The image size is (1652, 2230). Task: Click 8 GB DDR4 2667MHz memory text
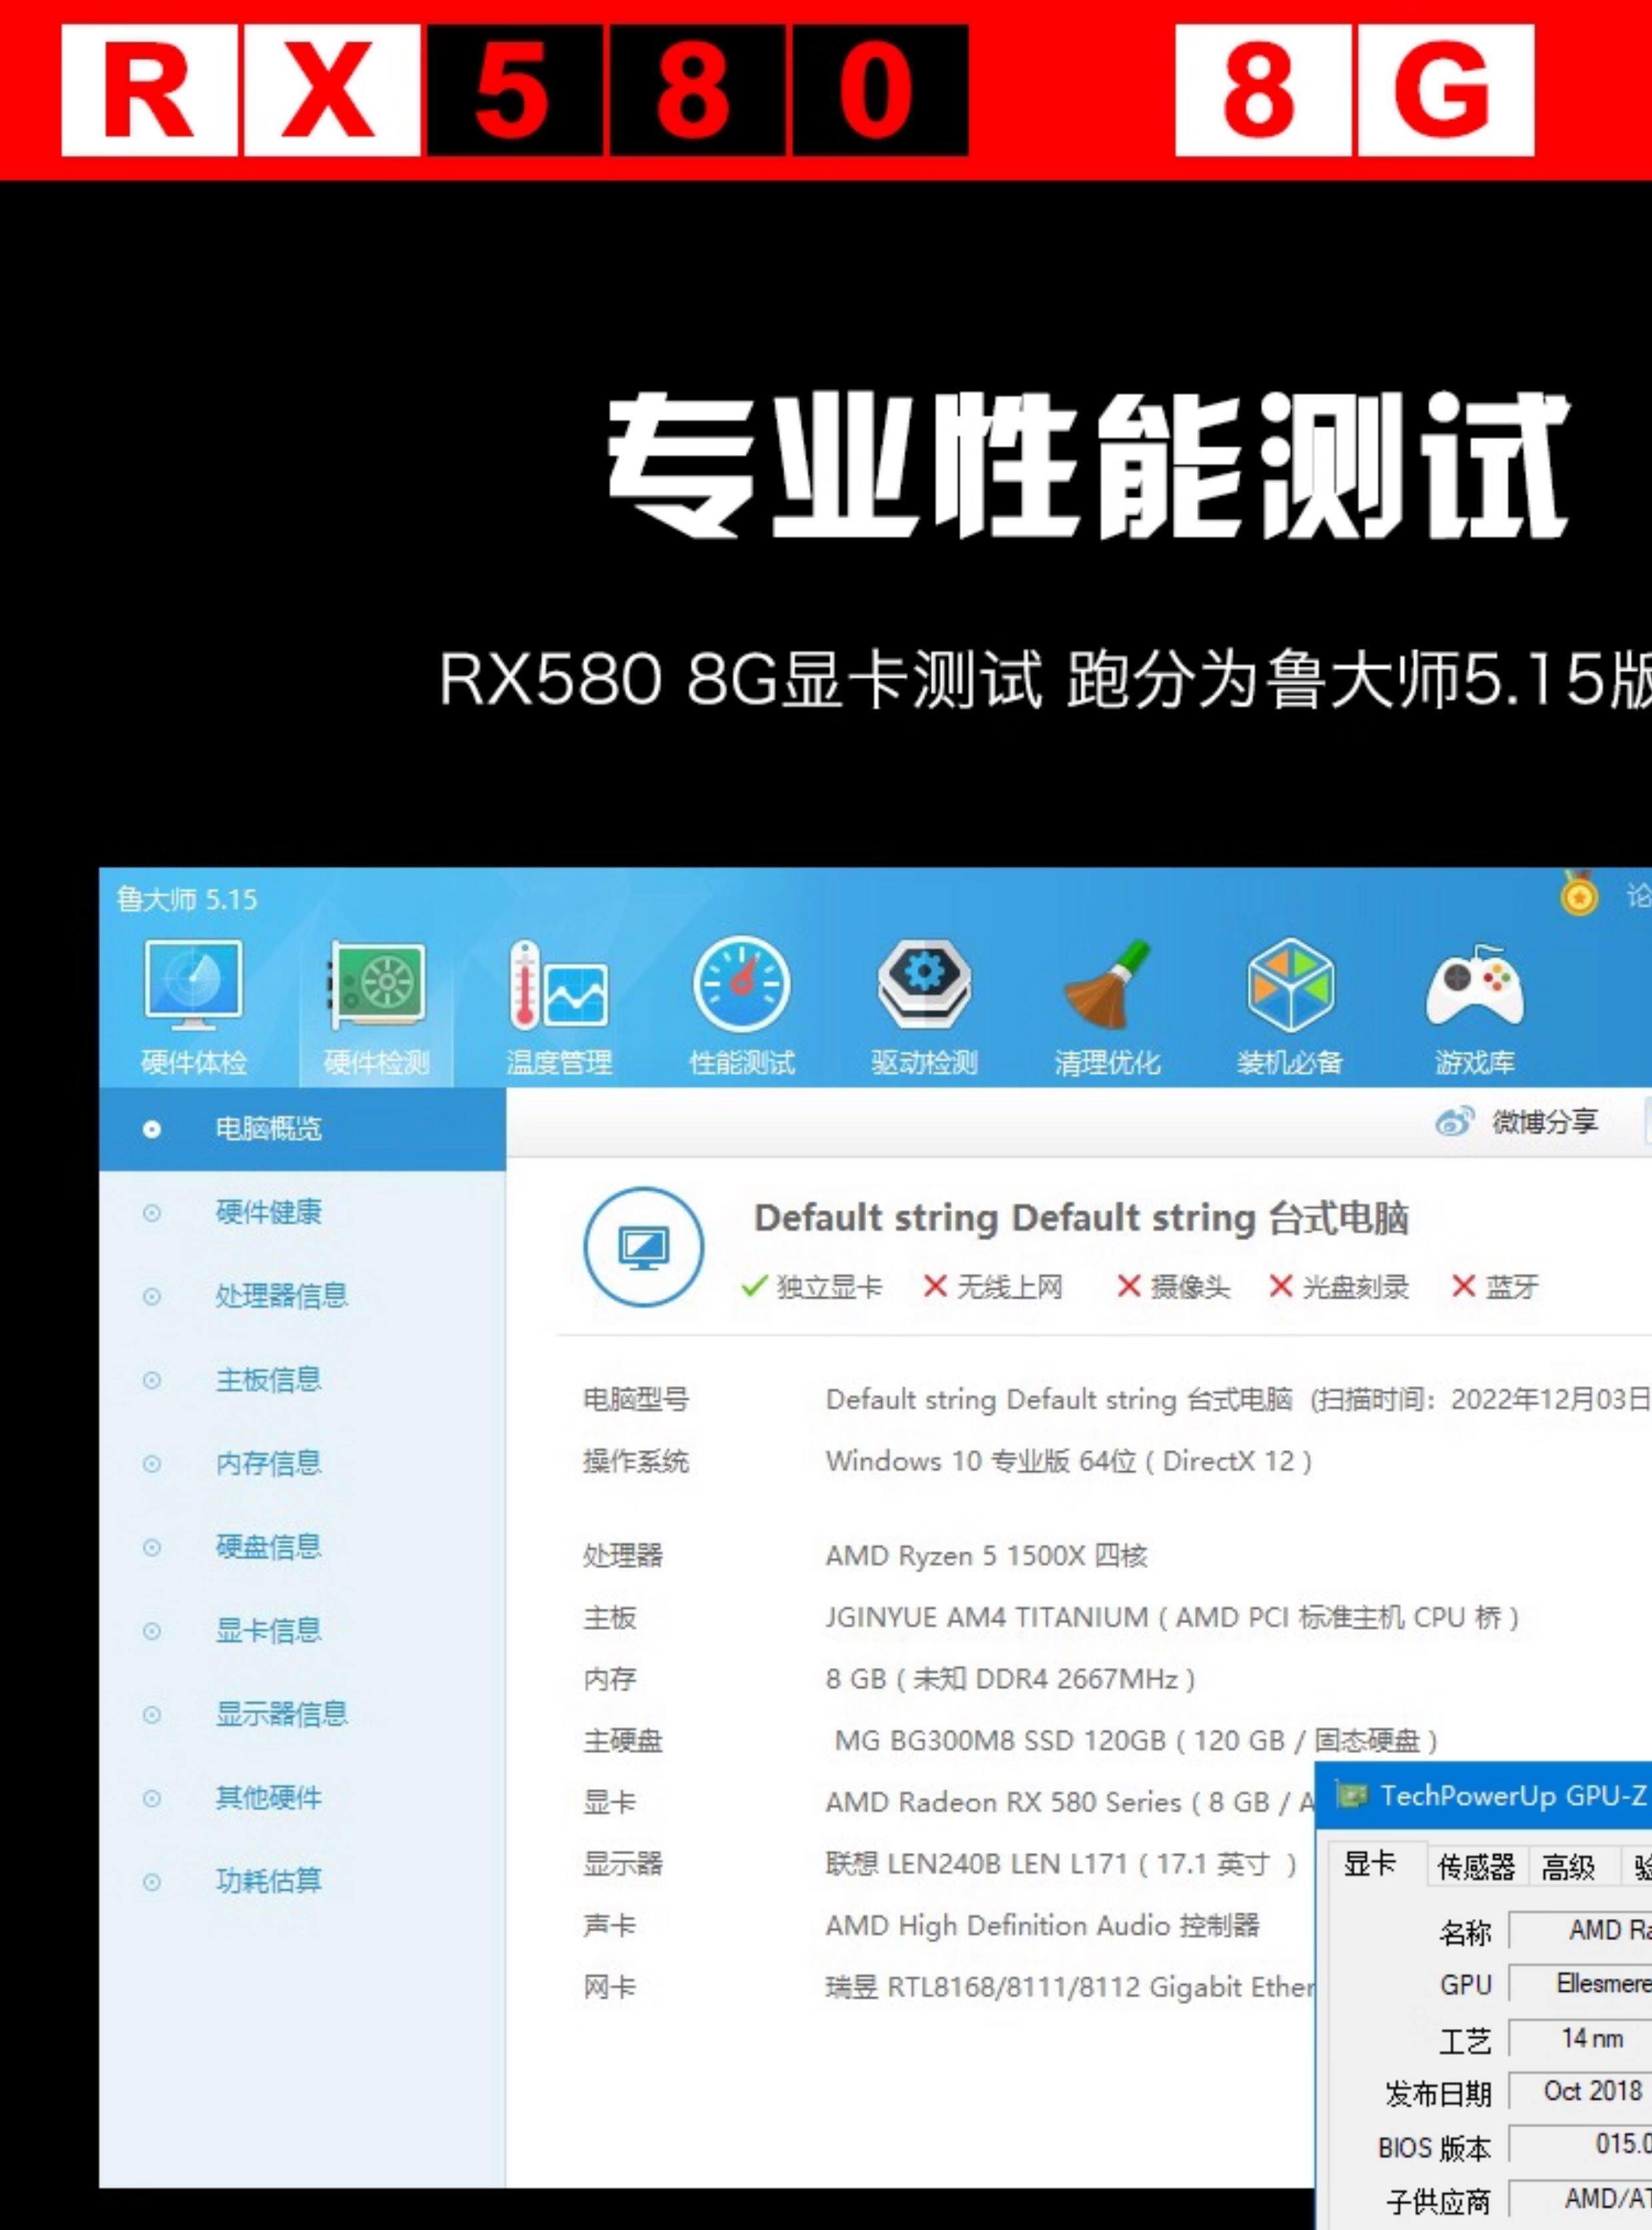click(x=1010, y=1679)
